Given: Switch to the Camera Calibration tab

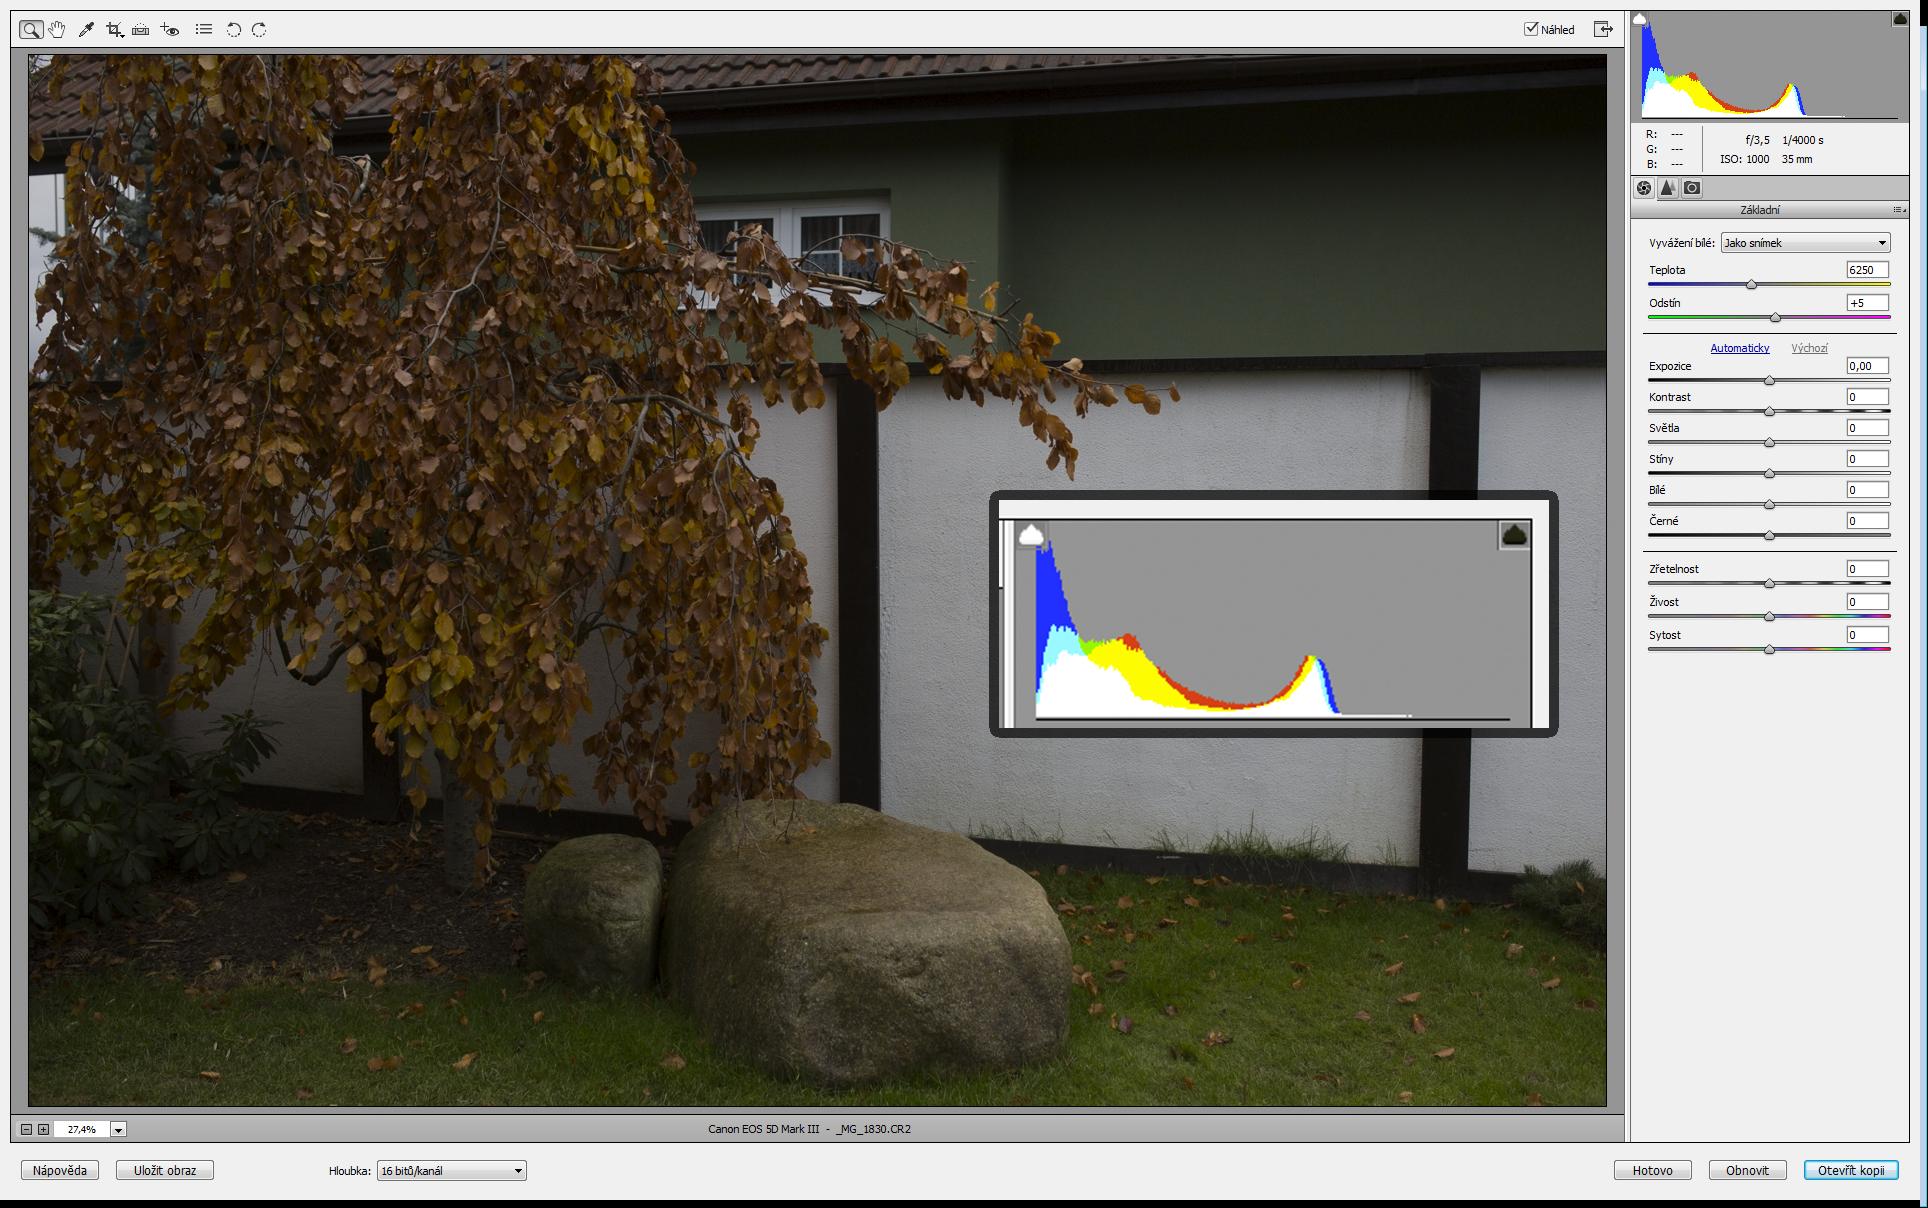Looking at the screenshot, I should (1691, 188).
